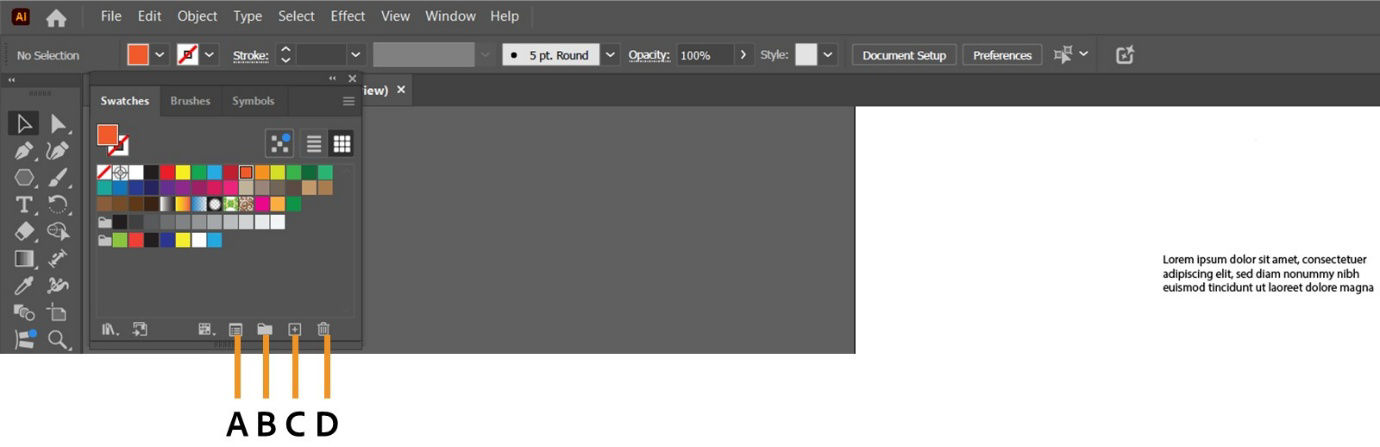This screenshot has width=1380, height=447.
Task: Select the Pen tool
Action: [x=25, y=151]
